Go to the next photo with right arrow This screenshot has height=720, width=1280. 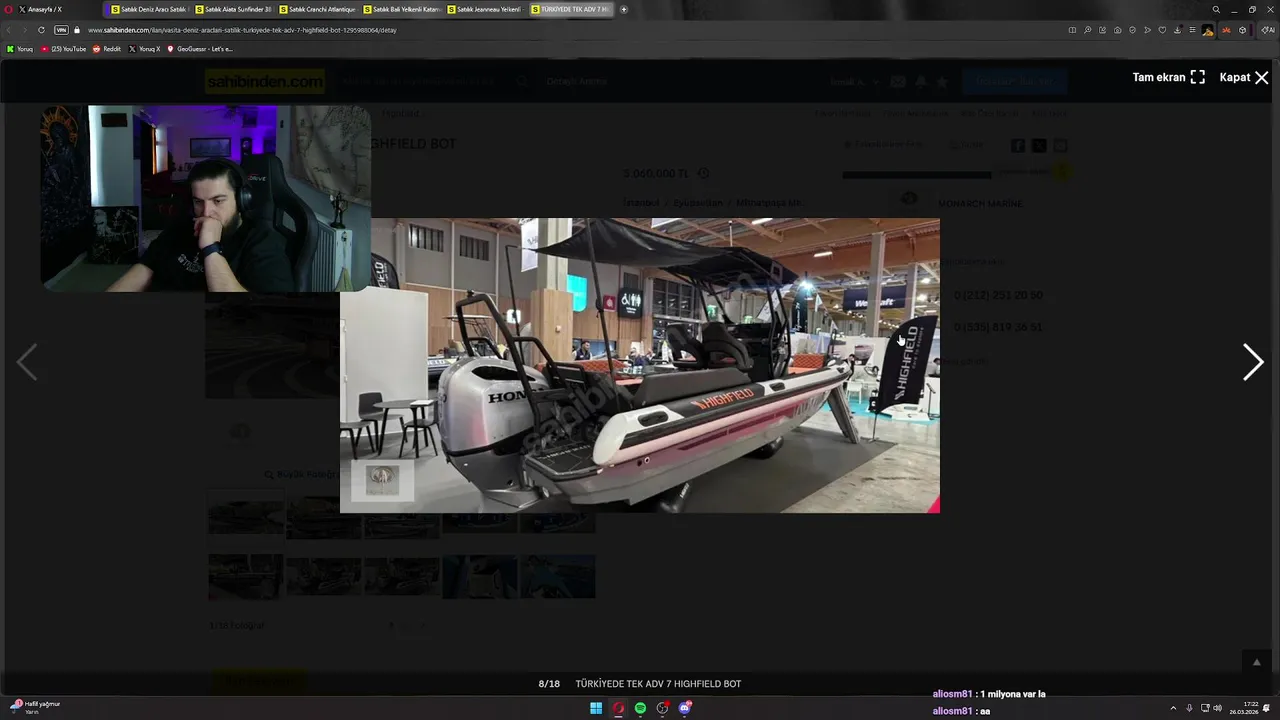pyautogui.click(x=1253, y=362)
